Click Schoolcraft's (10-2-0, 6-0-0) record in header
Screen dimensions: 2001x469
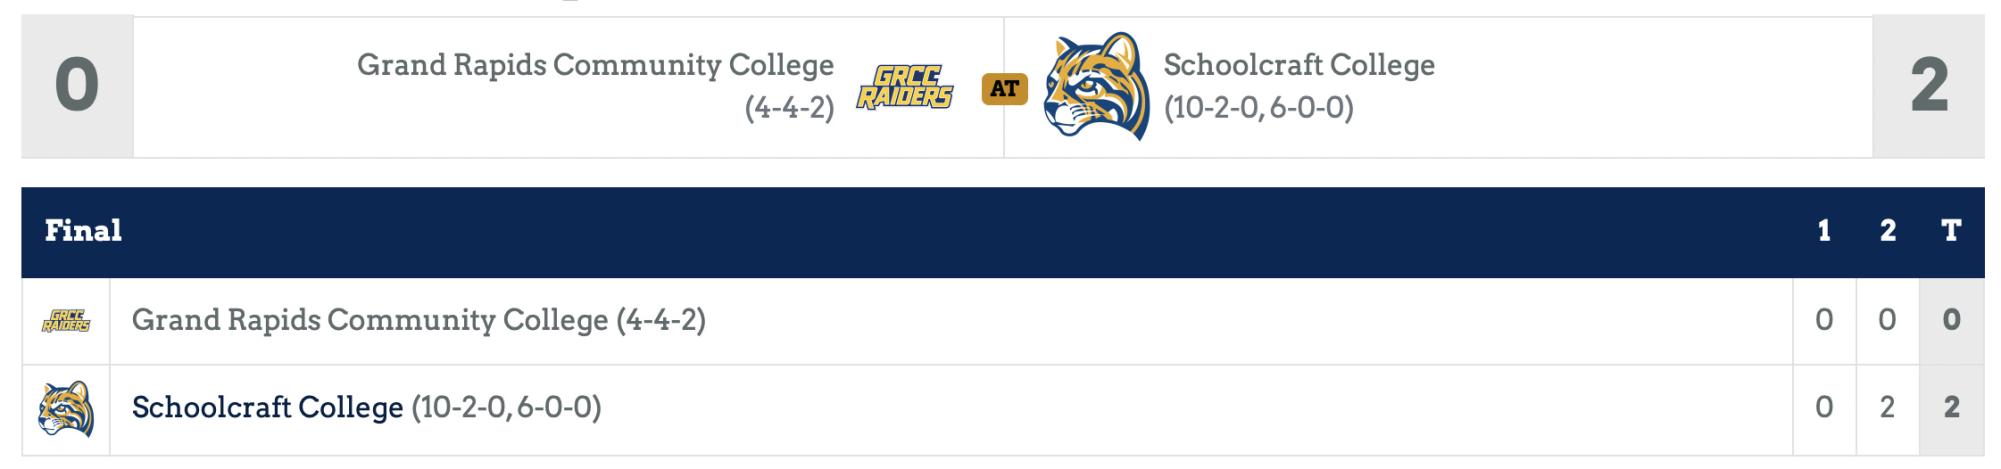1259,108
